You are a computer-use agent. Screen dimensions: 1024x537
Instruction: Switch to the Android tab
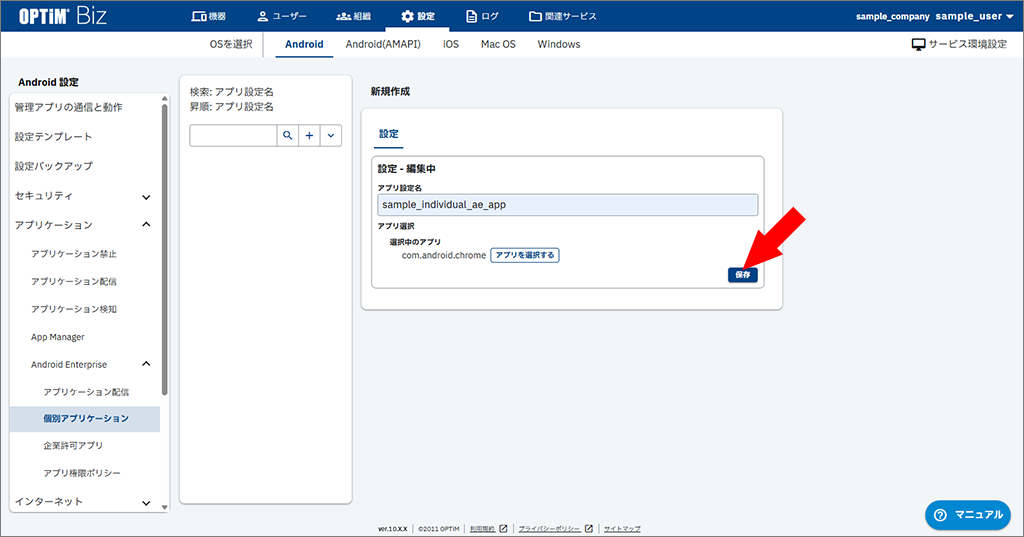[x=304, y=44]
